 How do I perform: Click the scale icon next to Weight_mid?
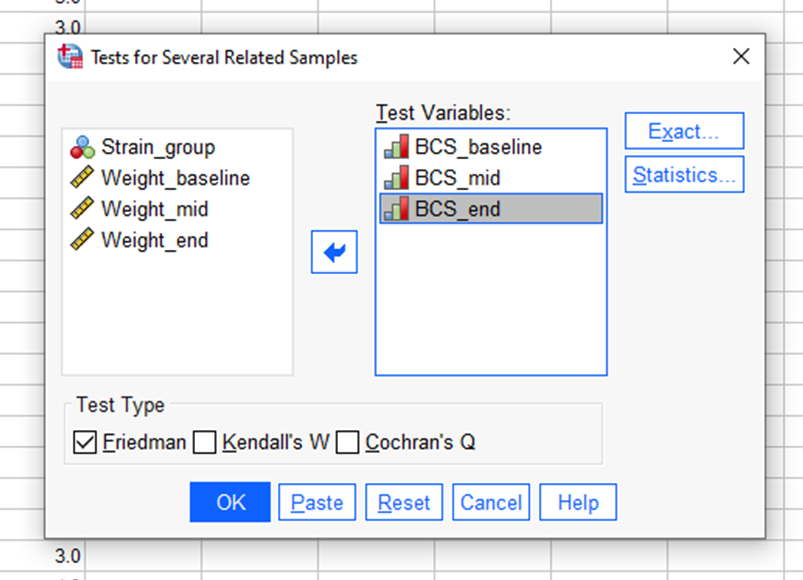point(88,209)
